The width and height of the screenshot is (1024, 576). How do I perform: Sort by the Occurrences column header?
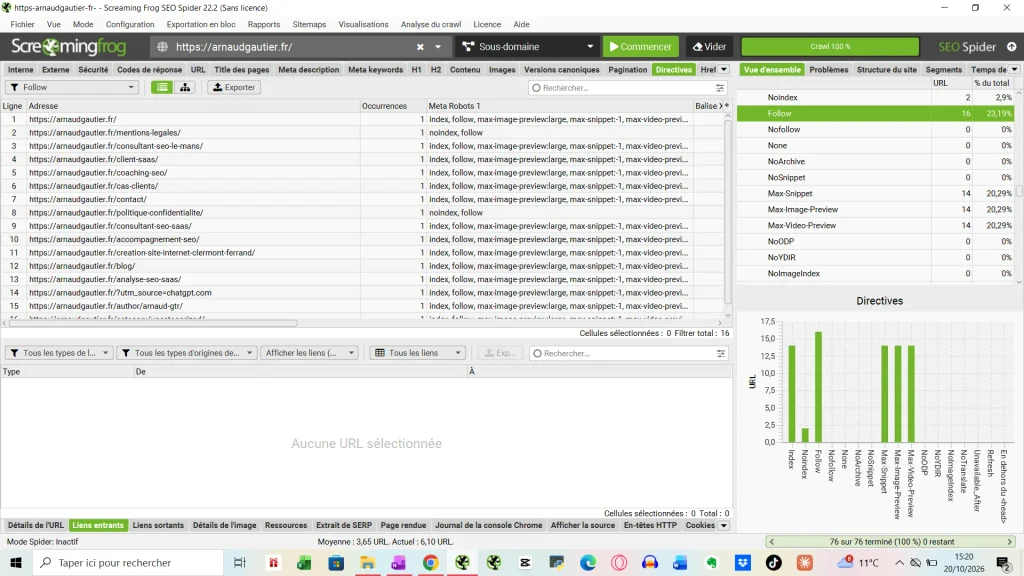(x=393, y=106)
